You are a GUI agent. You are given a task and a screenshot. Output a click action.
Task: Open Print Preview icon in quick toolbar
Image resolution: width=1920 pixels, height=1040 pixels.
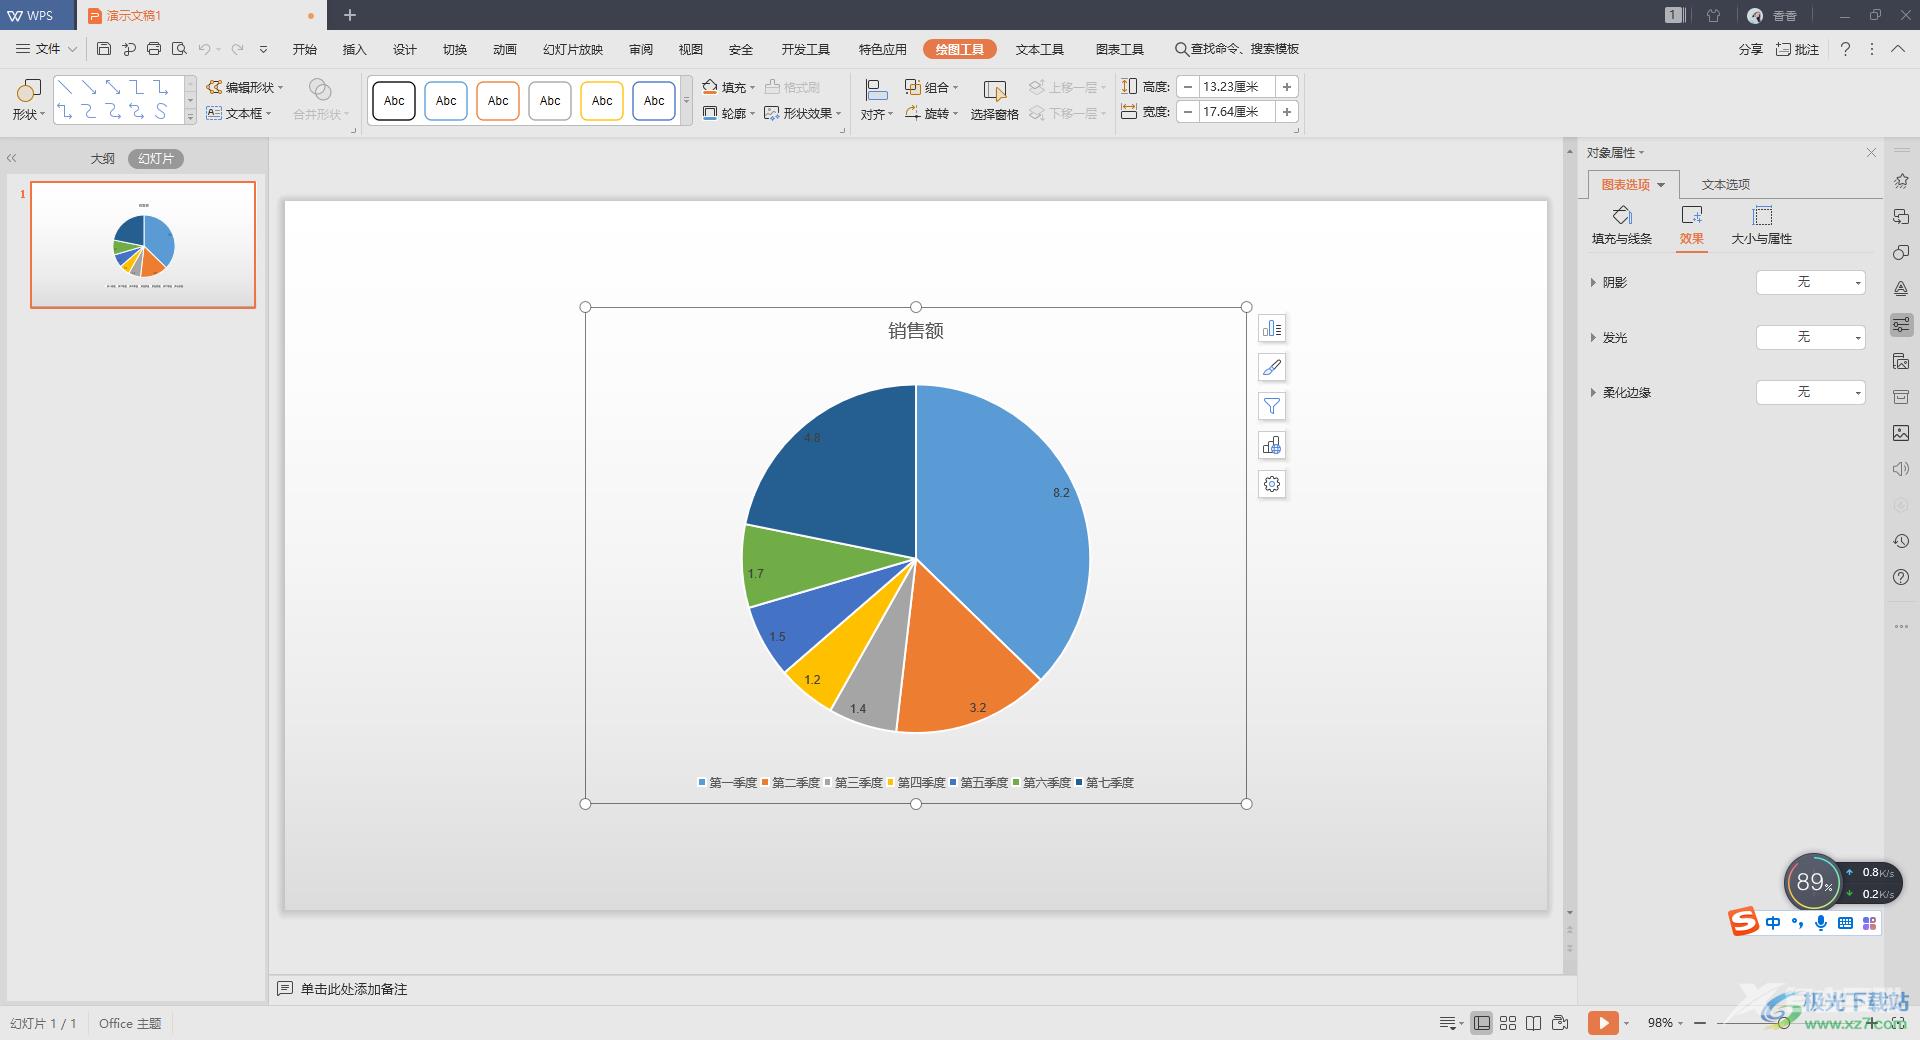tap(179, 48)
